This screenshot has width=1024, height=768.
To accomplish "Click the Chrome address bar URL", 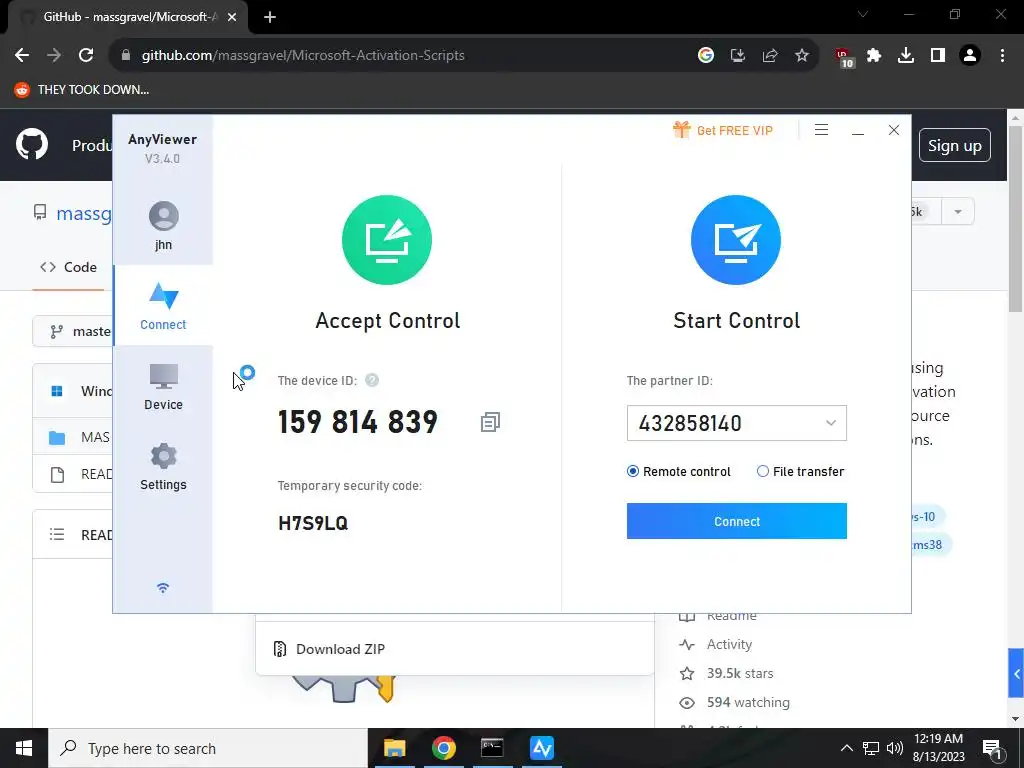I will pos(303,56).
